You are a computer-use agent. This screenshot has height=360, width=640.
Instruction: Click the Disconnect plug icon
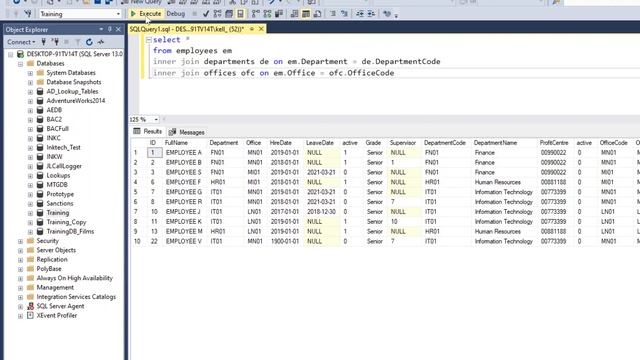(x=56, y=42)
